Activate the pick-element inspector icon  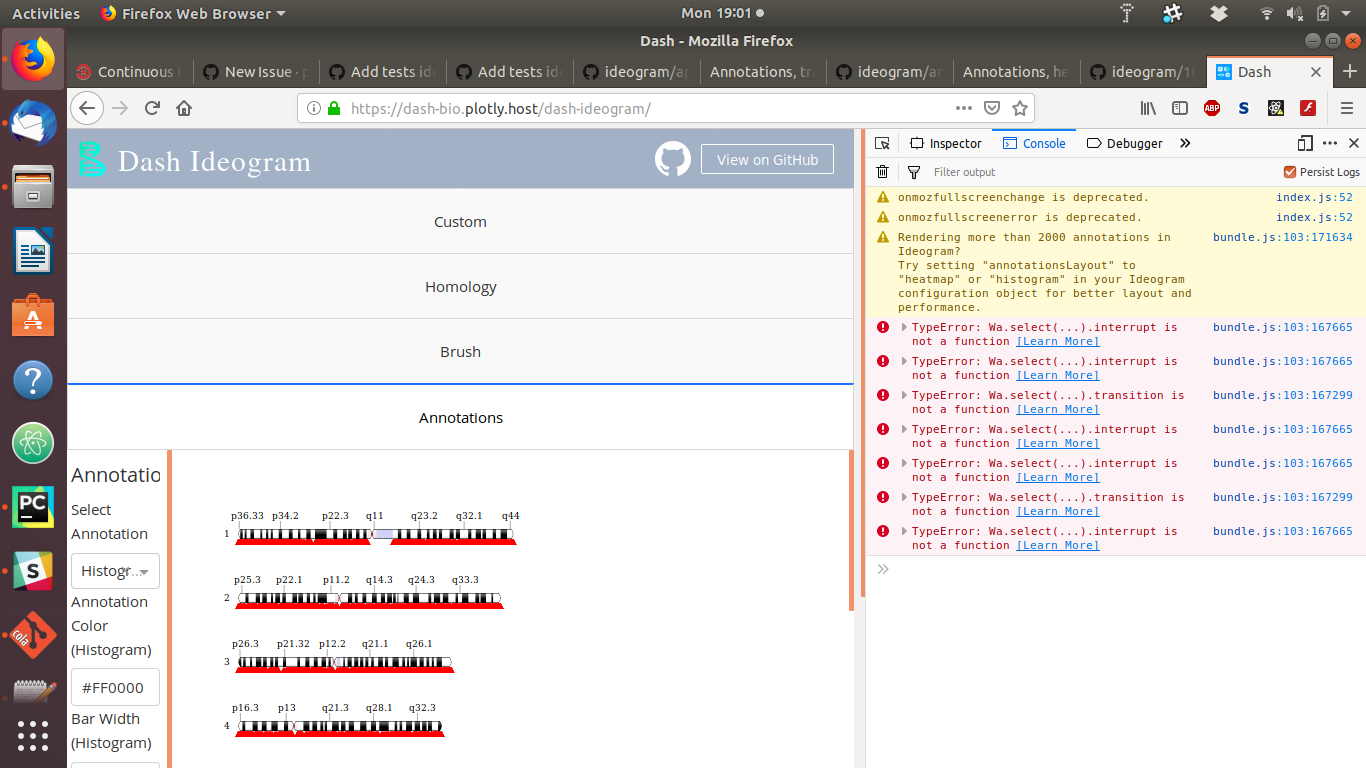click(x=883, y=143)
